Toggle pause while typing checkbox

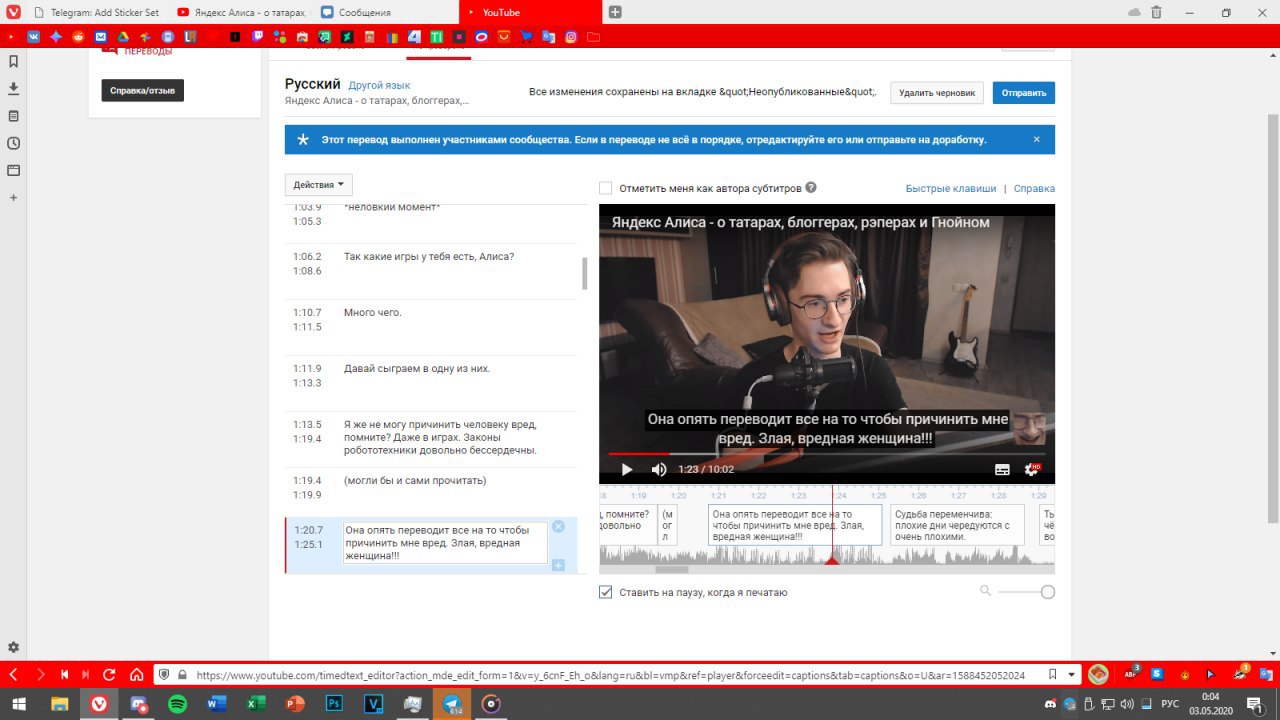click(x=605, y=592)
